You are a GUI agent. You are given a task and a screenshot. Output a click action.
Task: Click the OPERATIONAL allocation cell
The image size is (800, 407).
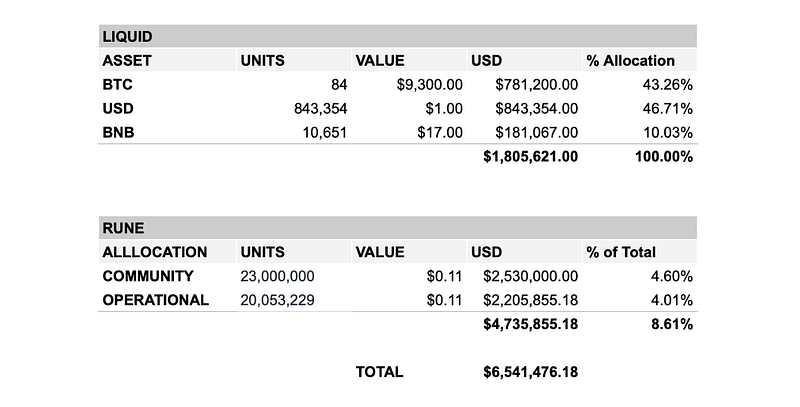tap(167, 300)
